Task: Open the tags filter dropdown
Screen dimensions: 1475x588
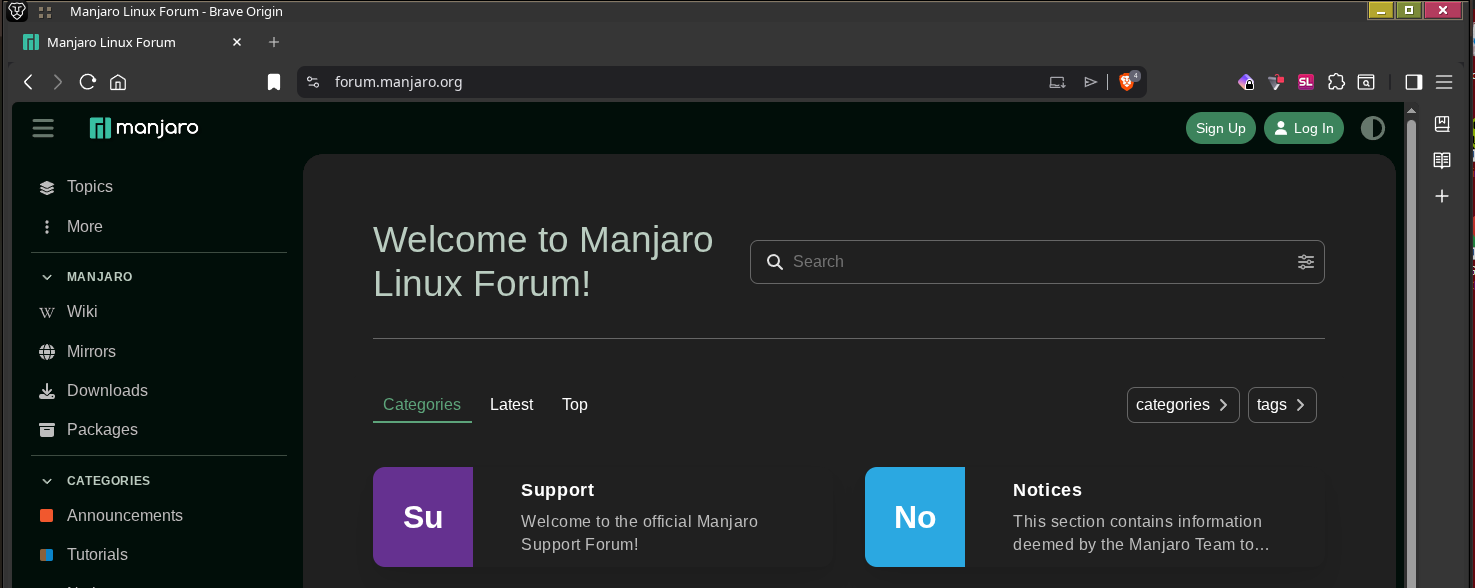Action: [x=1282, y=405]
